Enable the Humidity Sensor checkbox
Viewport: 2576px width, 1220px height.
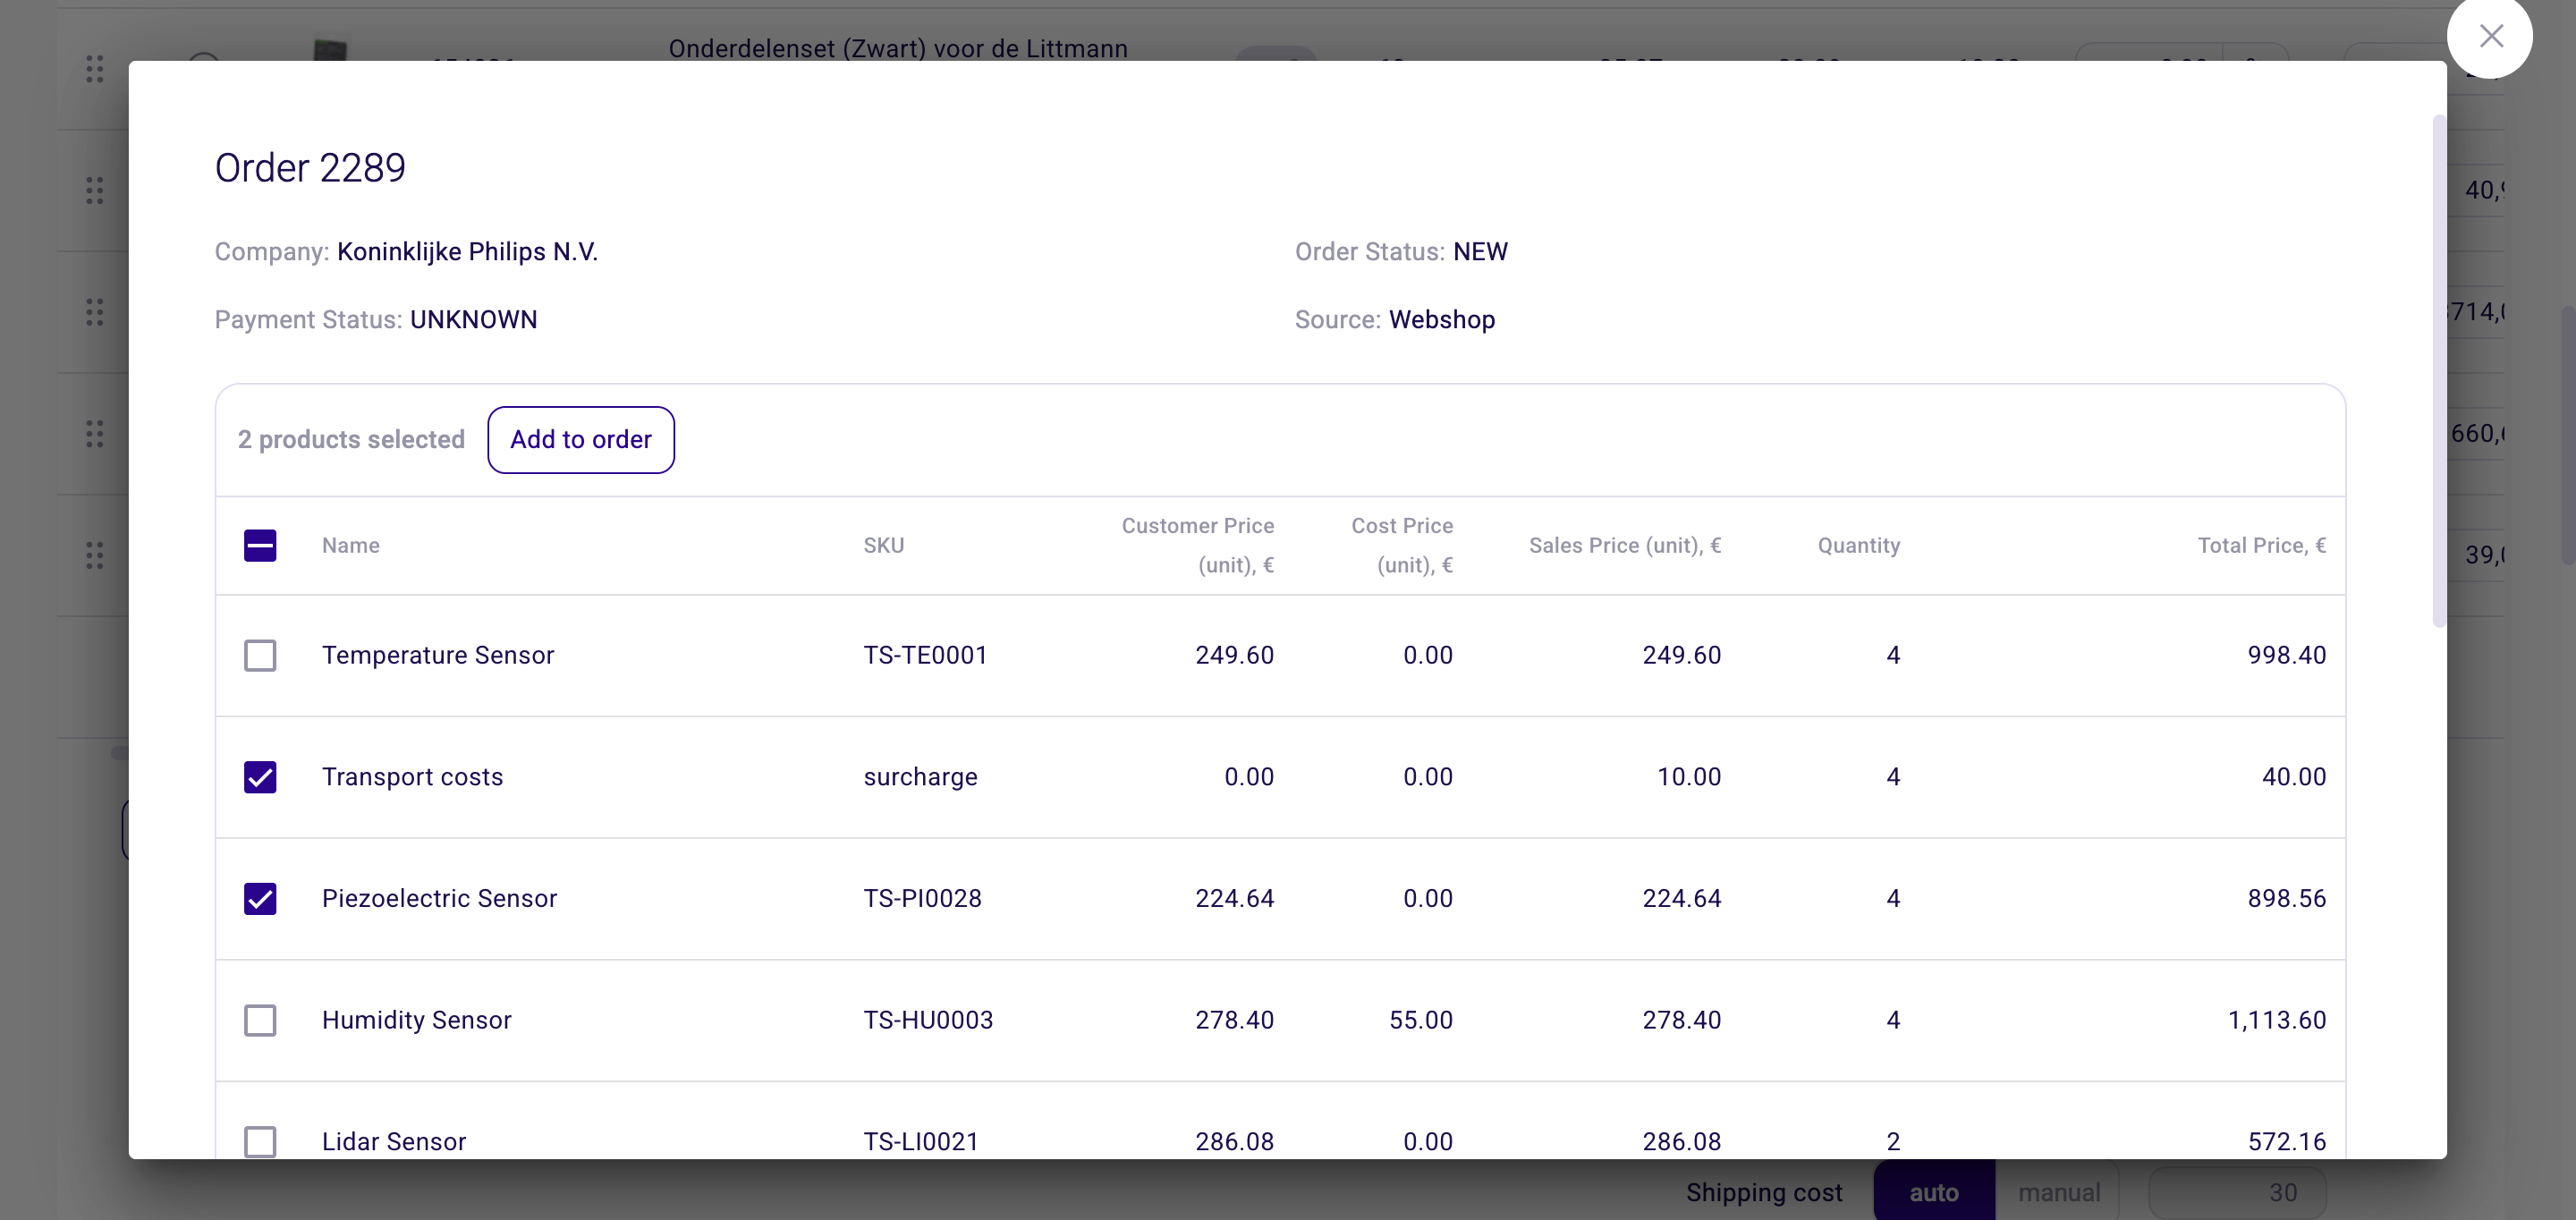[260, 1020]
